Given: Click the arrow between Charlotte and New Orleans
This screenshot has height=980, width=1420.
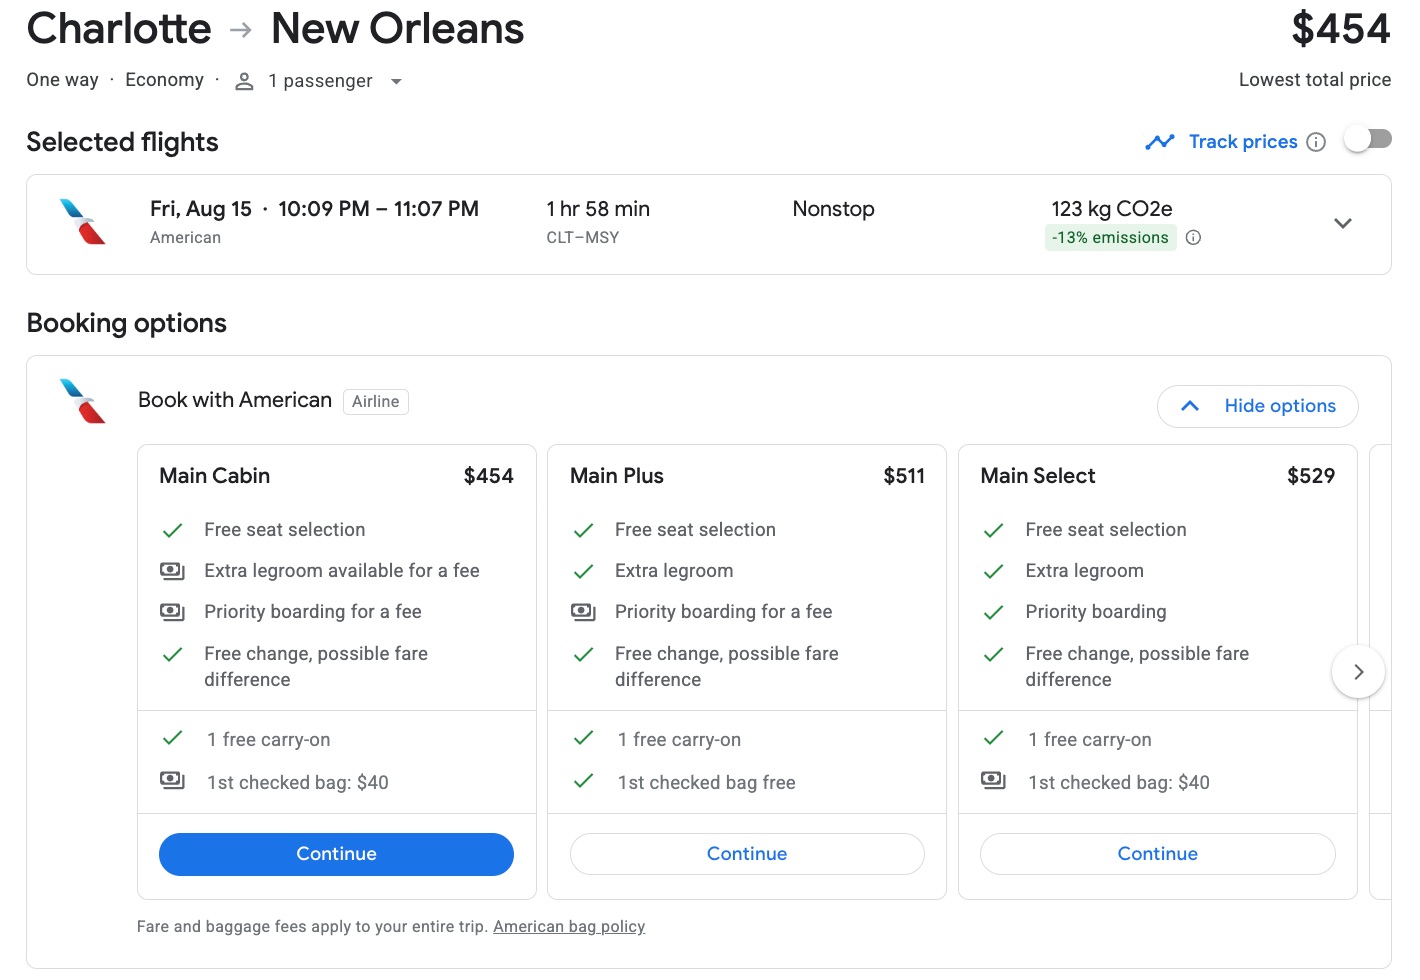Looking at the screenshot, I should [x=240, y=30].
